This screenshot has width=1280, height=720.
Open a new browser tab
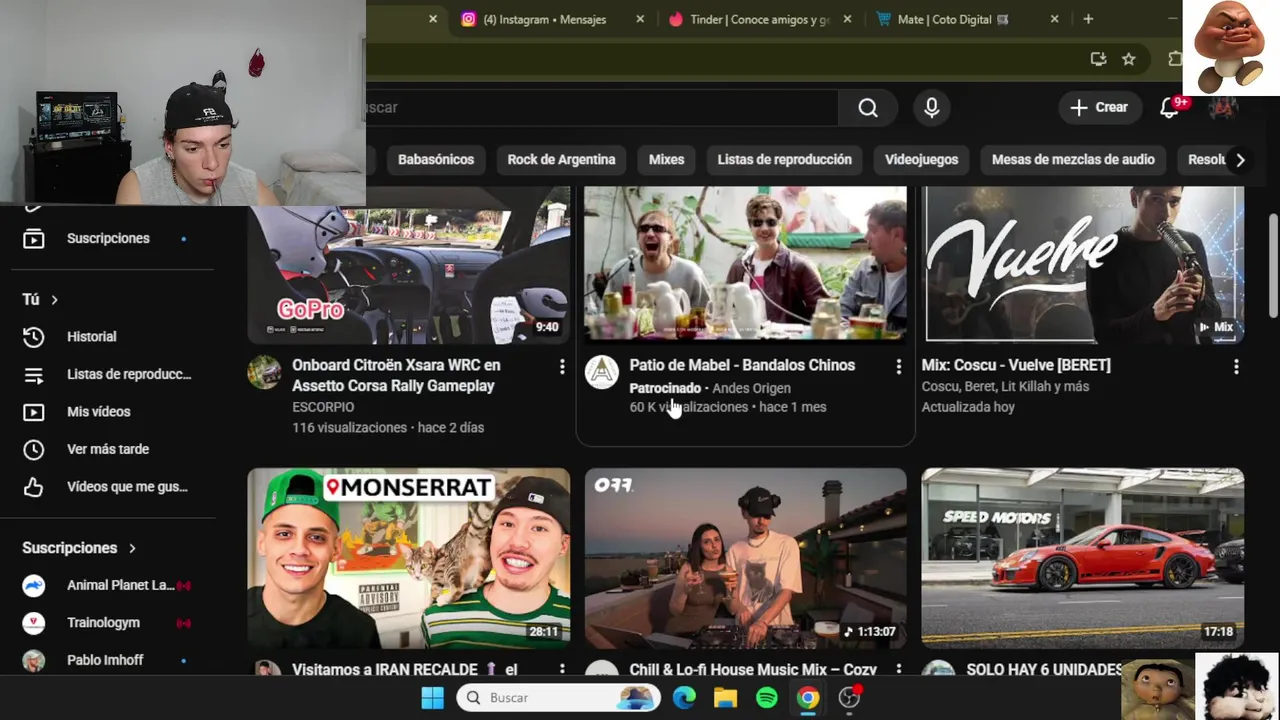(x=1088, y=19)
